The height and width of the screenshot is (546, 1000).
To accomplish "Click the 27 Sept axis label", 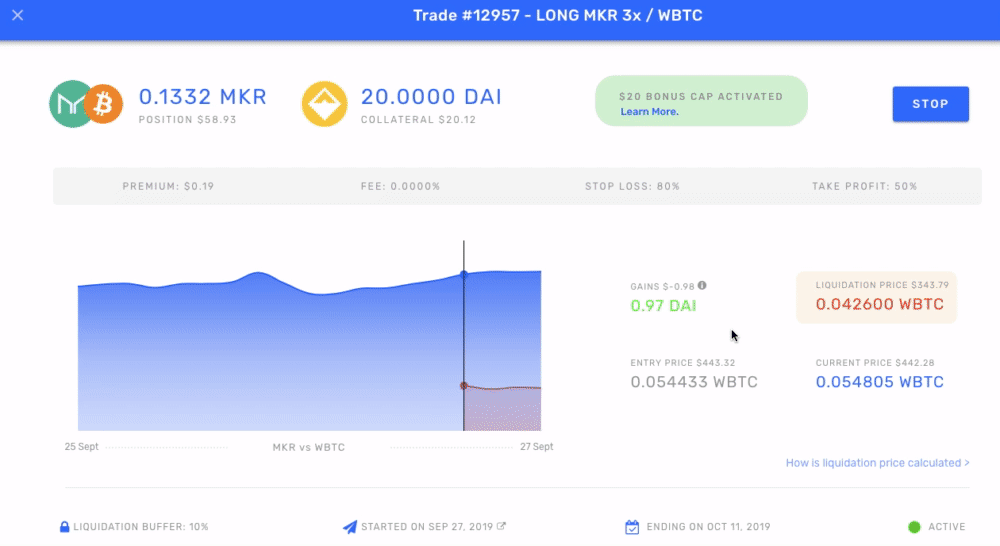I will [x=536, y=446].
